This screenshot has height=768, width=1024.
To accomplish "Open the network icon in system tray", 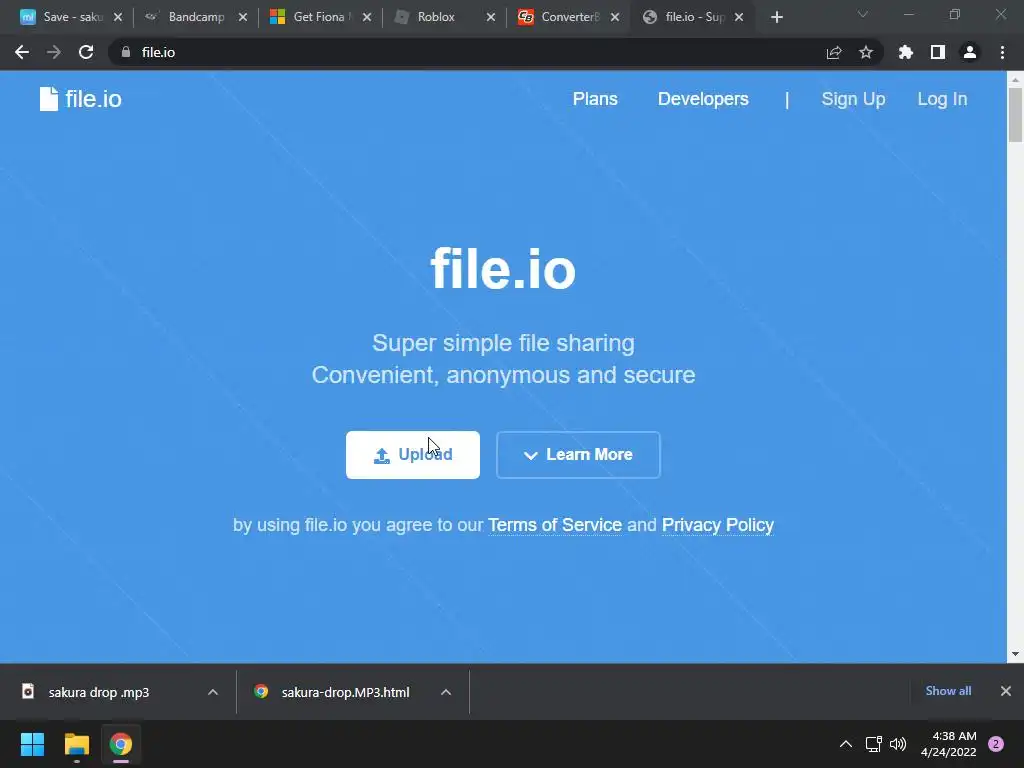I will coord(874,744).
